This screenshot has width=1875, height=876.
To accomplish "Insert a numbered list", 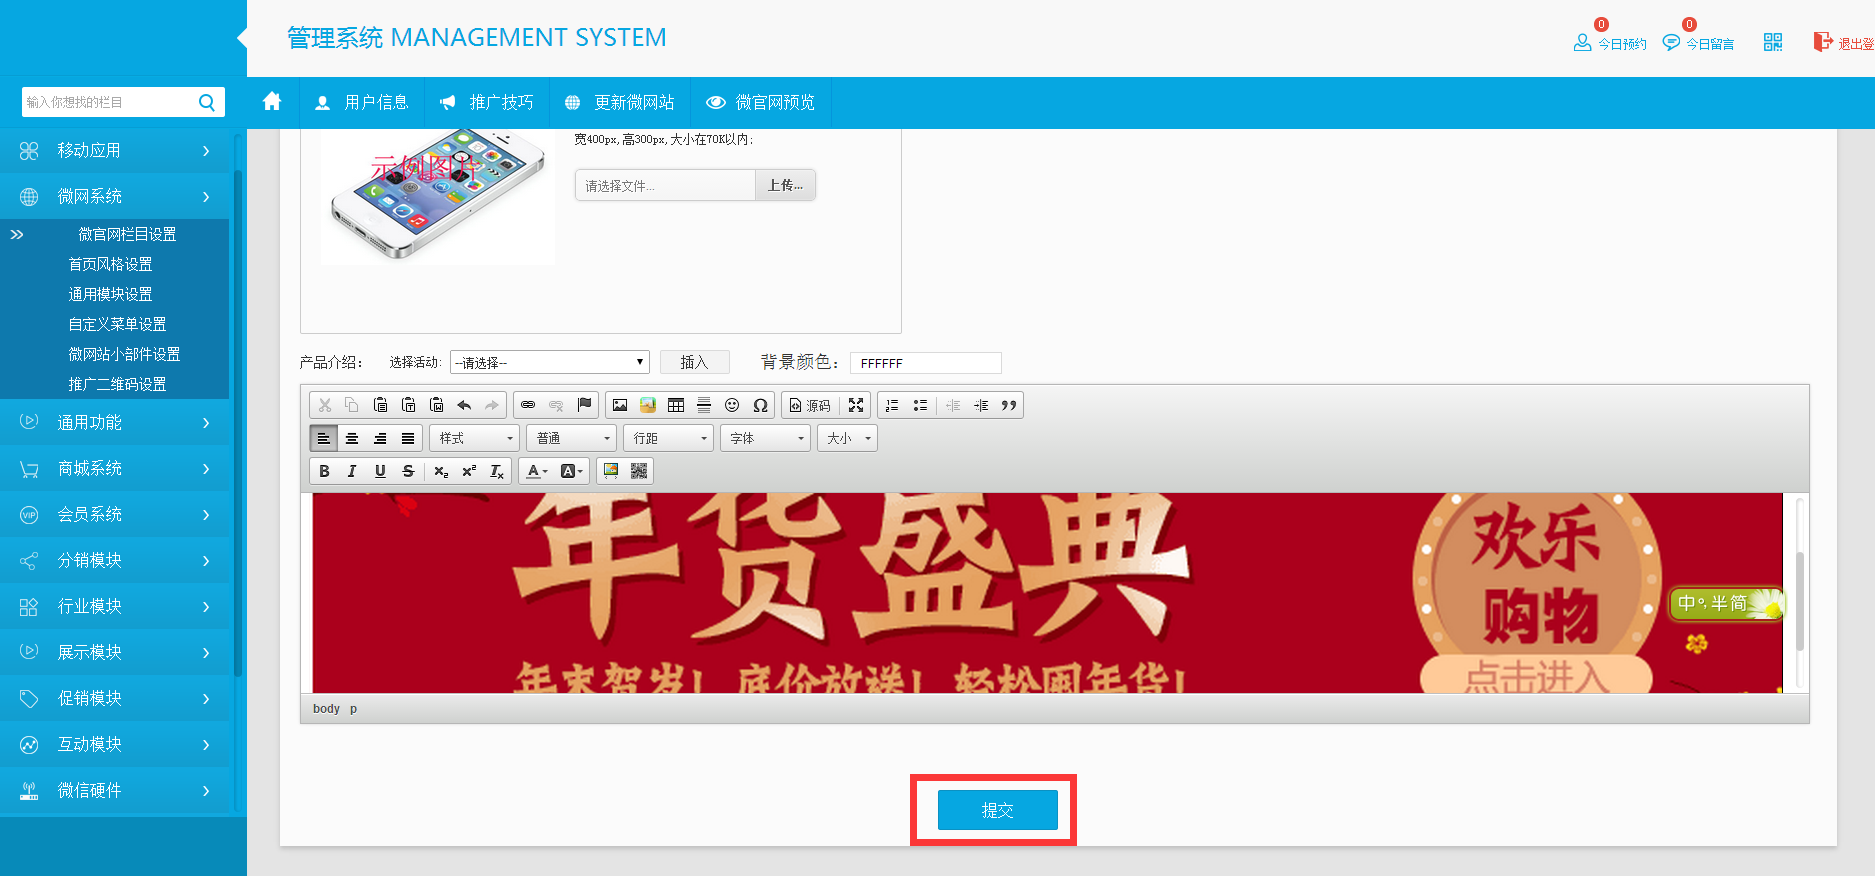I will [892, 405].
